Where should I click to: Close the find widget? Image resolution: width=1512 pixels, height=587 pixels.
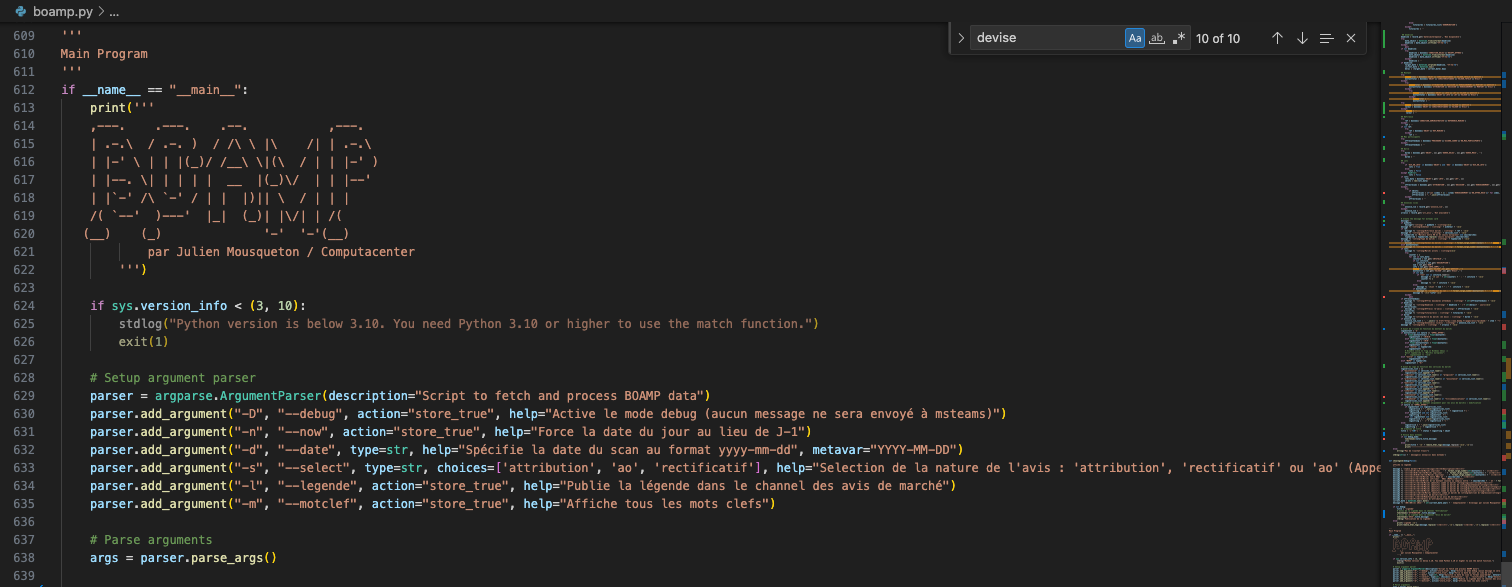(x=1351, y=38)
